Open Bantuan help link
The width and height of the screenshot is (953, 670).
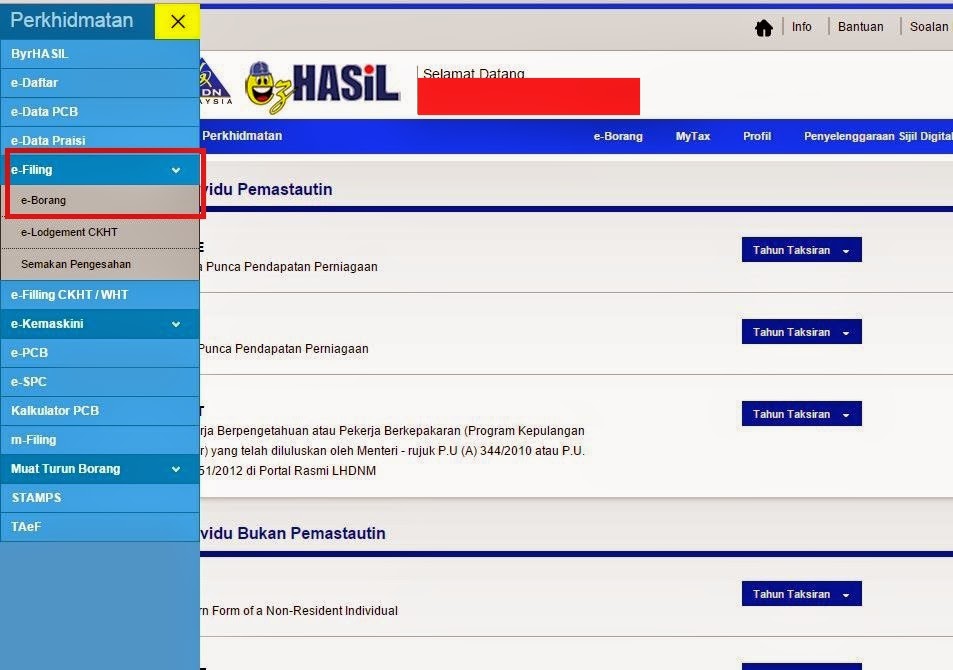pyautogui.click(x=860, y=27)
